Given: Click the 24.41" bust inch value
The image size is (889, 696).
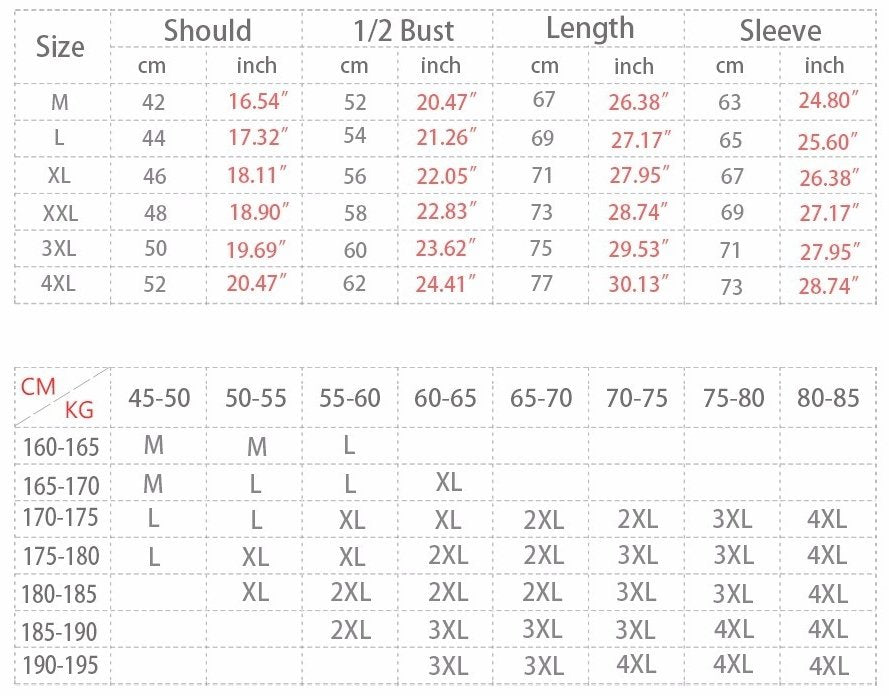Looking at the screenshot, I should (x=446, y=285).
